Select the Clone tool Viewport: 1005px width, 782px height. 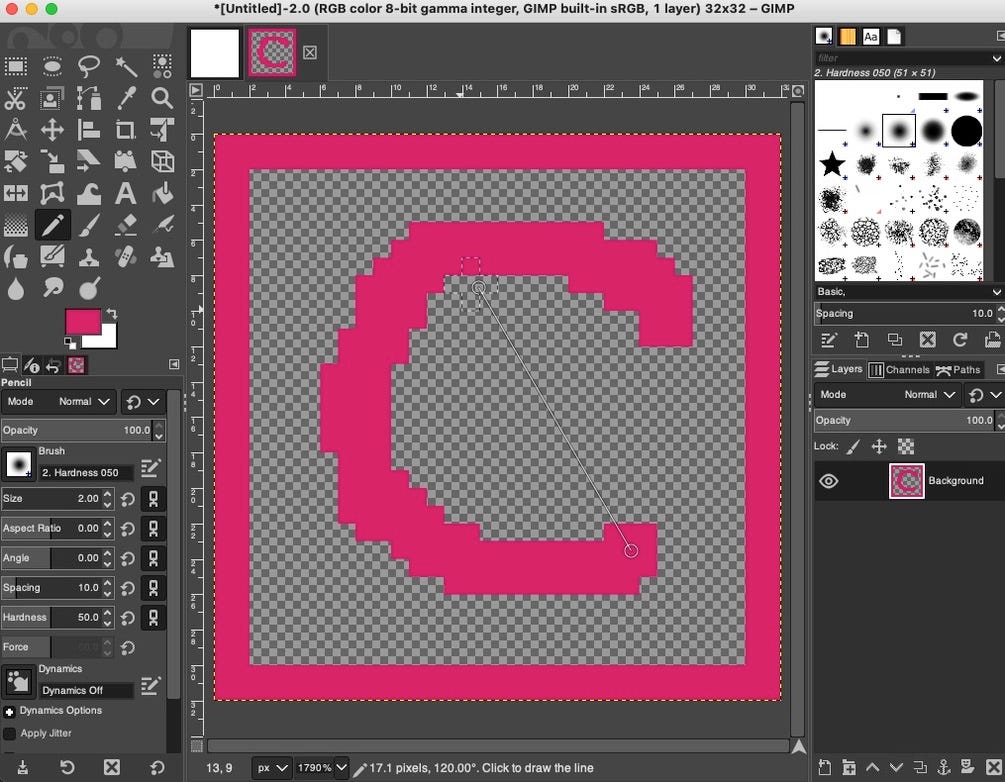[89, 256]
